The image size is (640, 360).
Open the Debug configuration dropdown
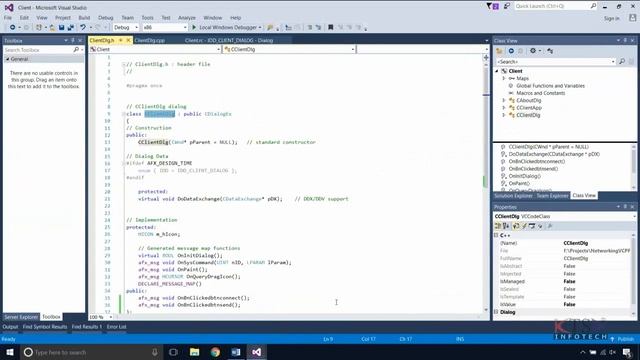126,27
